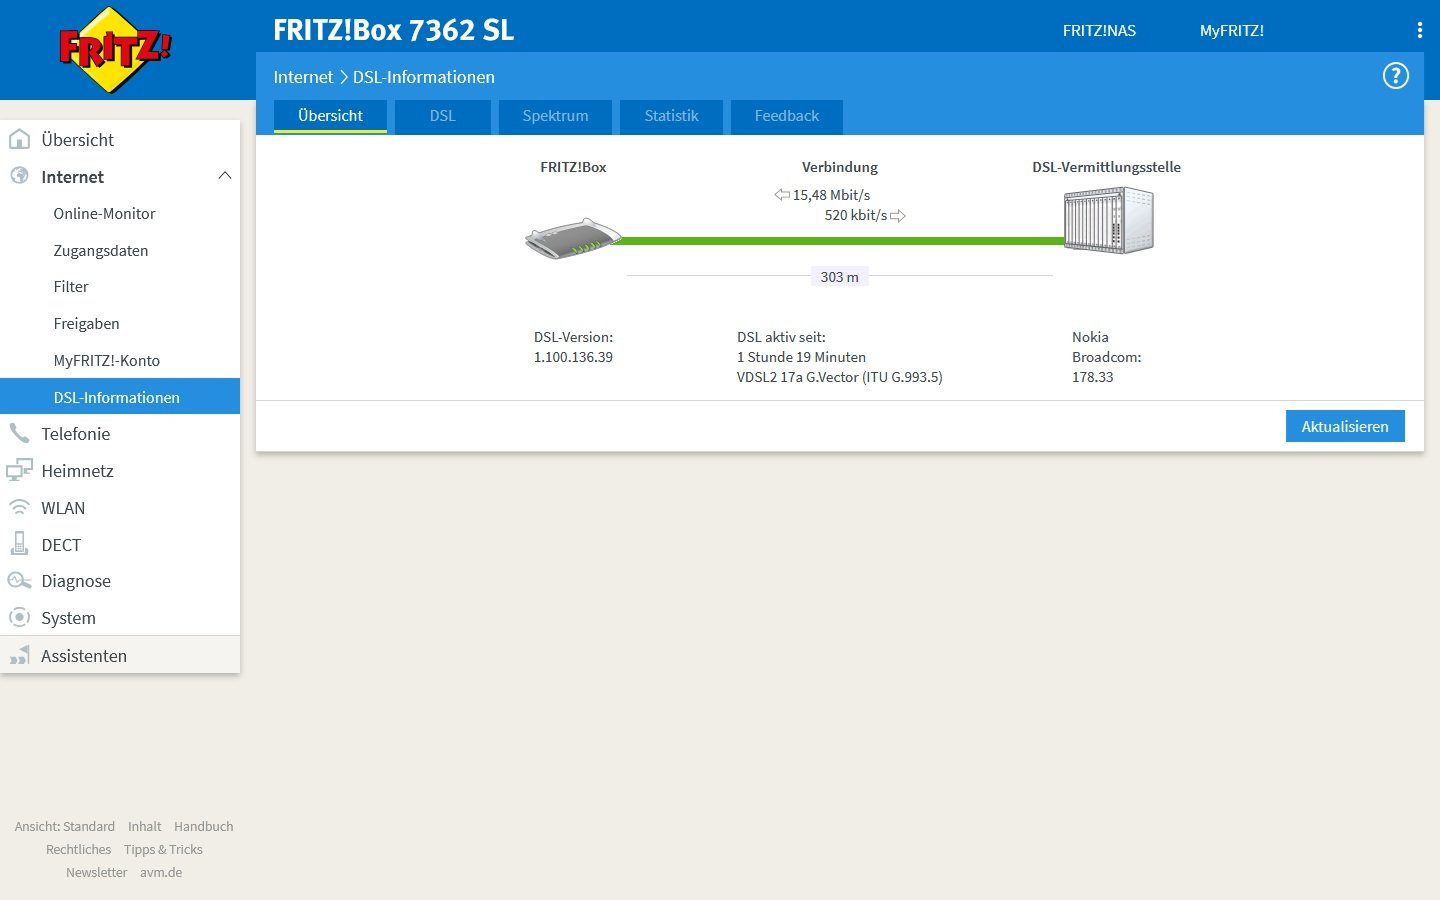
Task: Open FRITZ!NAS link in header
Action: [x=1099, y=30]
